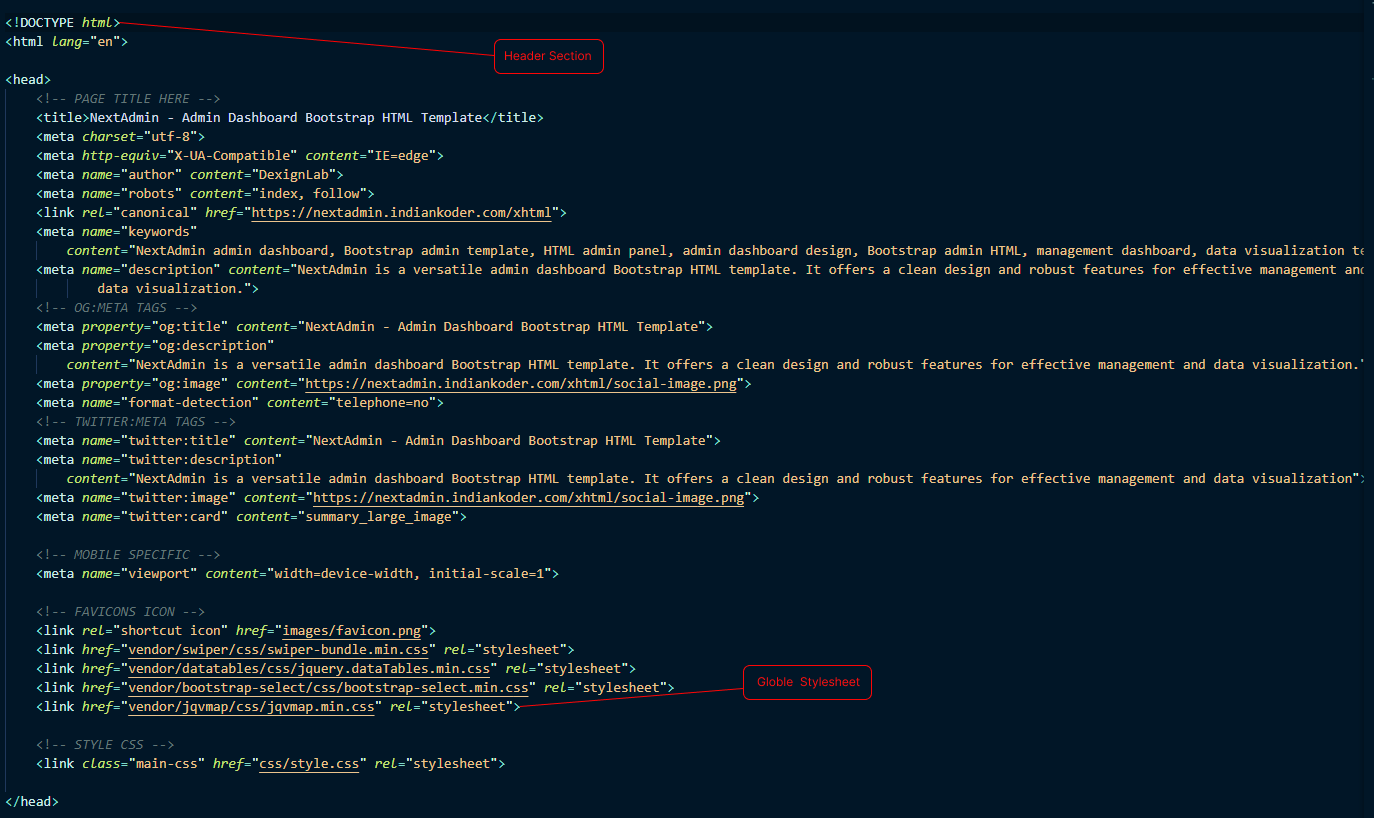Viewport: 1374px width, 818px height.
Task: Click the closing head tag
Action: click(32, 801)
